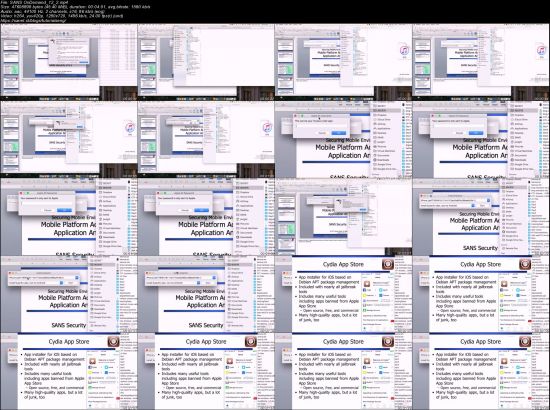Screen dimensions: 550x410
Task: Open the URL field dropdown in the twelfth frame dialog
Action: (488, 200)
